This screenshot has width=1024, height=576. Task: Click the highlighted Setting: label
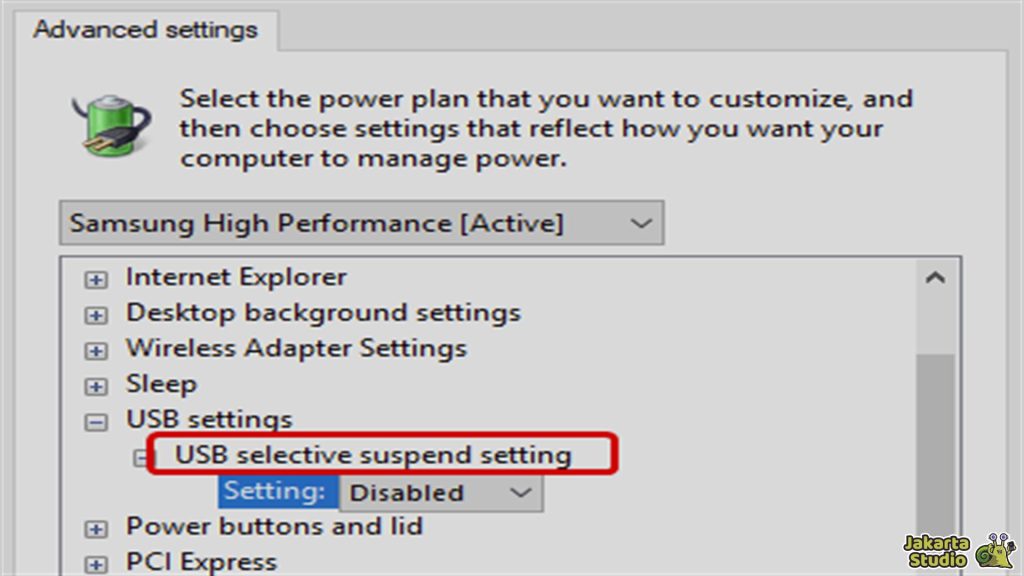point(275,492)
